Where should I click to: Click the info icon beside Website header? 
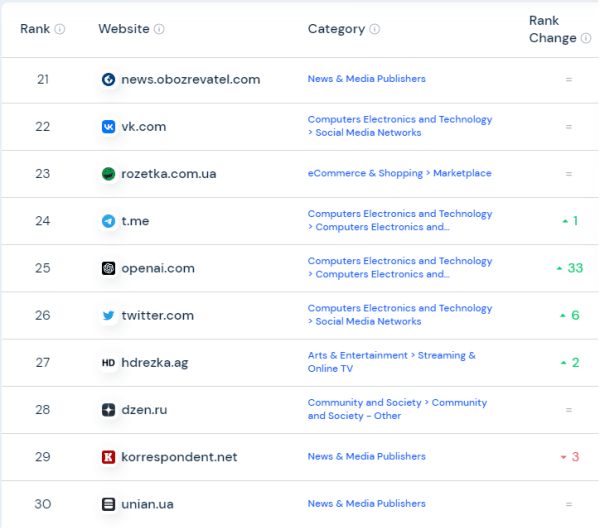click(x=159, y=29)
